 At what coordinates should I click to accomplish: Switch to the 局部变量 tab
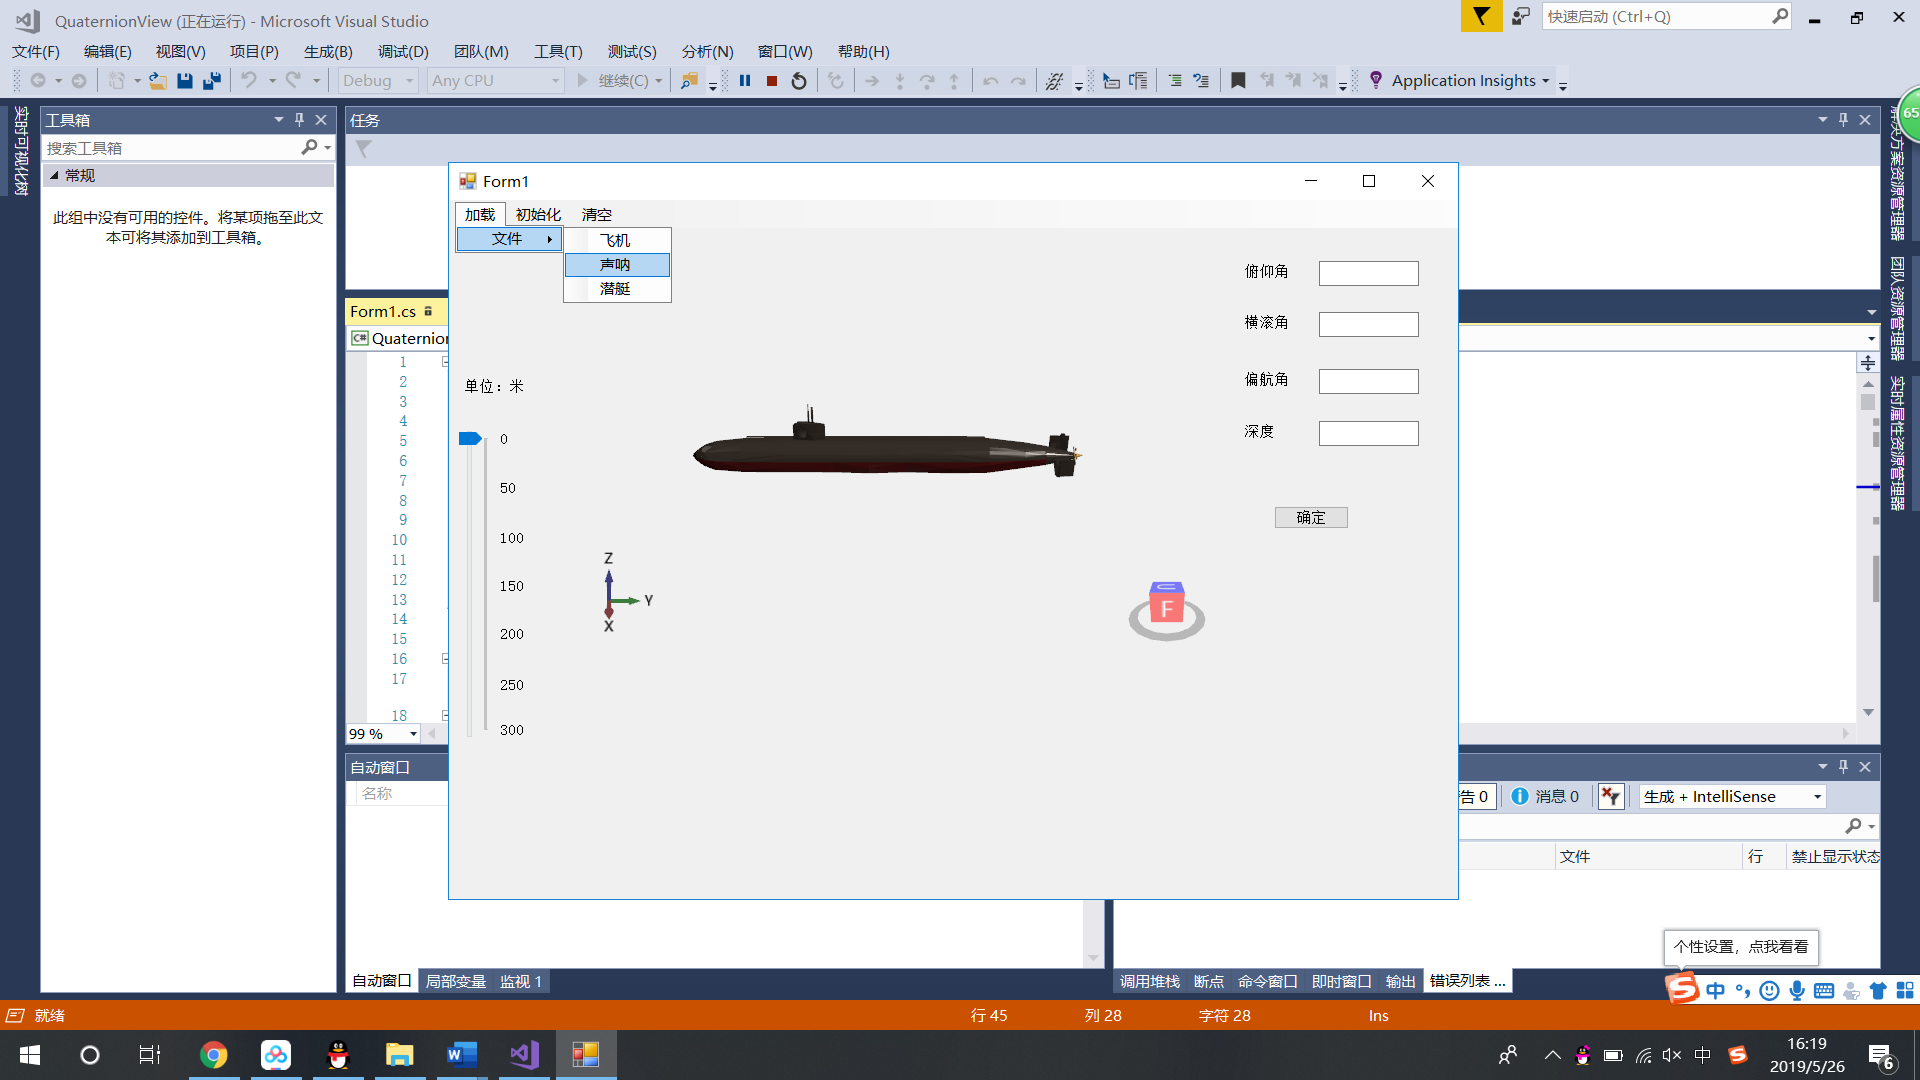(x=455, y=981)
